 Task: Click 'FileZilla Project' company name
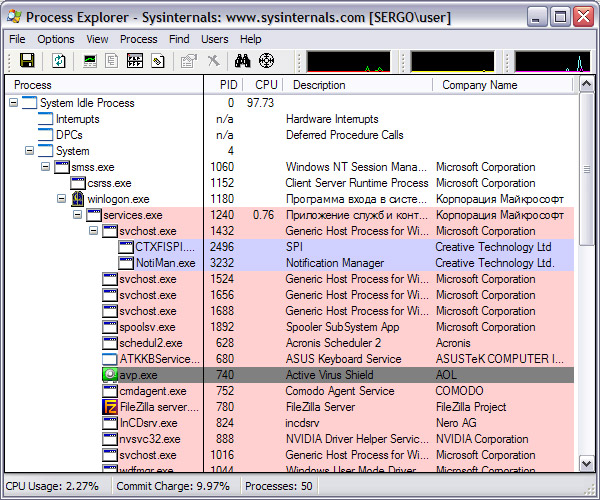[x=471, y=407]
